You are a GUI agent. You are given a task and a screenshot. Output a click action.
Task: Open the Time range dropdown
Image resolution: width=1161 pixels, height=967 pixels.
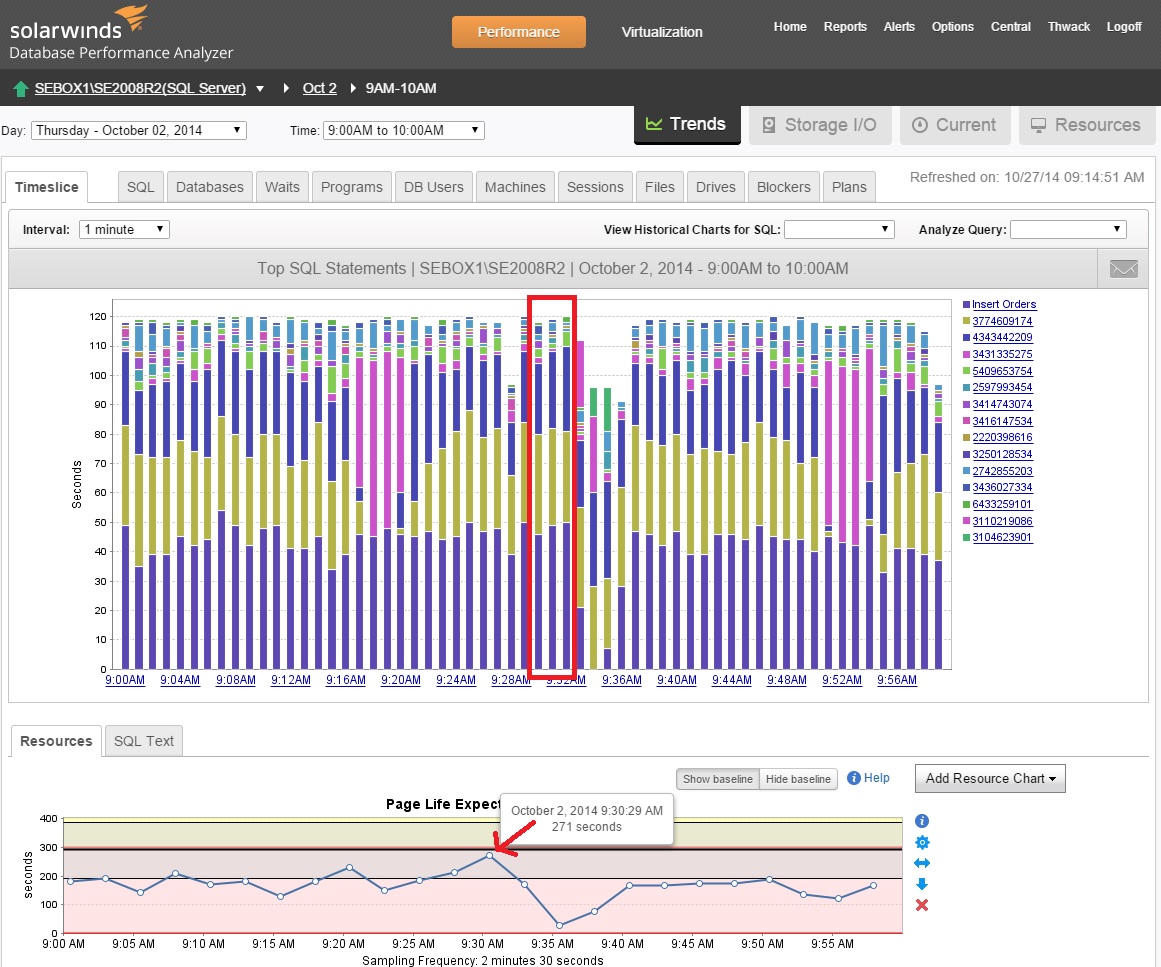403,130
